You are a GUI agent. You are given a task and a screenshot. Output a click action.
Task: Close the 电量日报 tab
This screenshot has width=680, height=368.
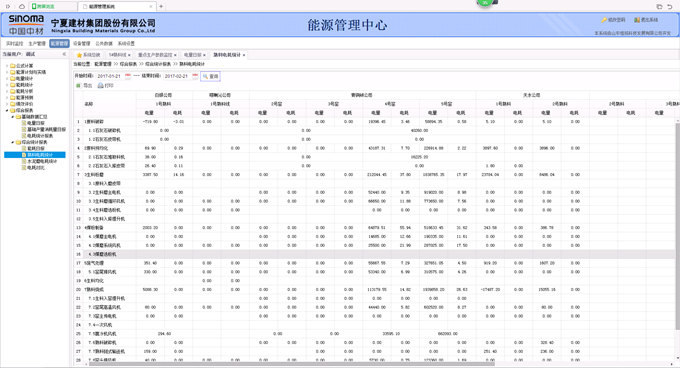point(204,55)
